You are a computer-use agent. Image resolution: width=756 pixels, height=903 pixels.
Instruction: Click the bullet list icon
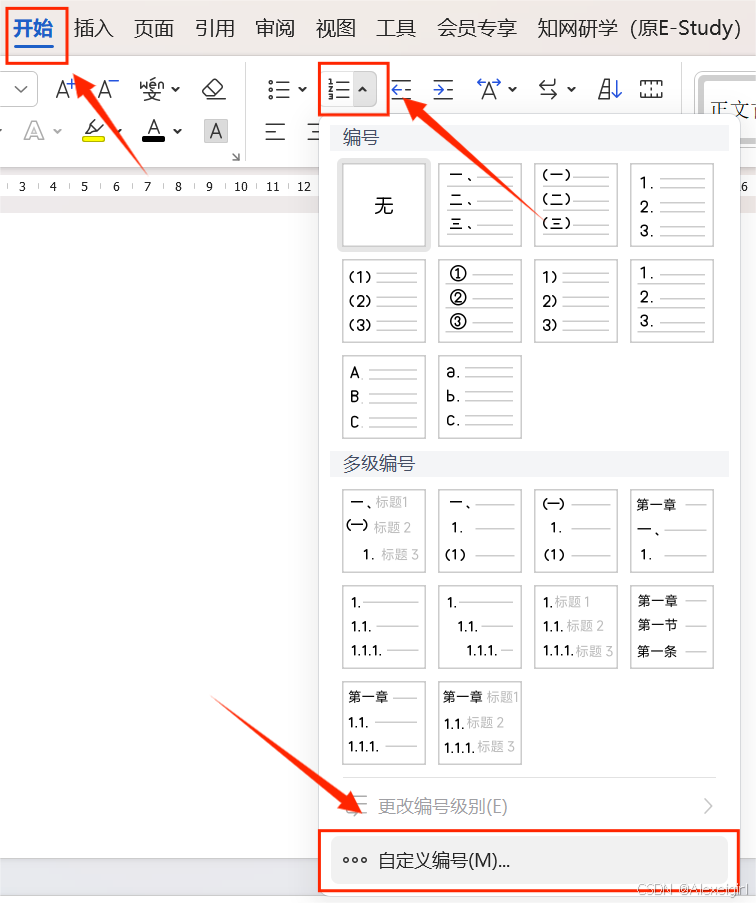point(279,89)
